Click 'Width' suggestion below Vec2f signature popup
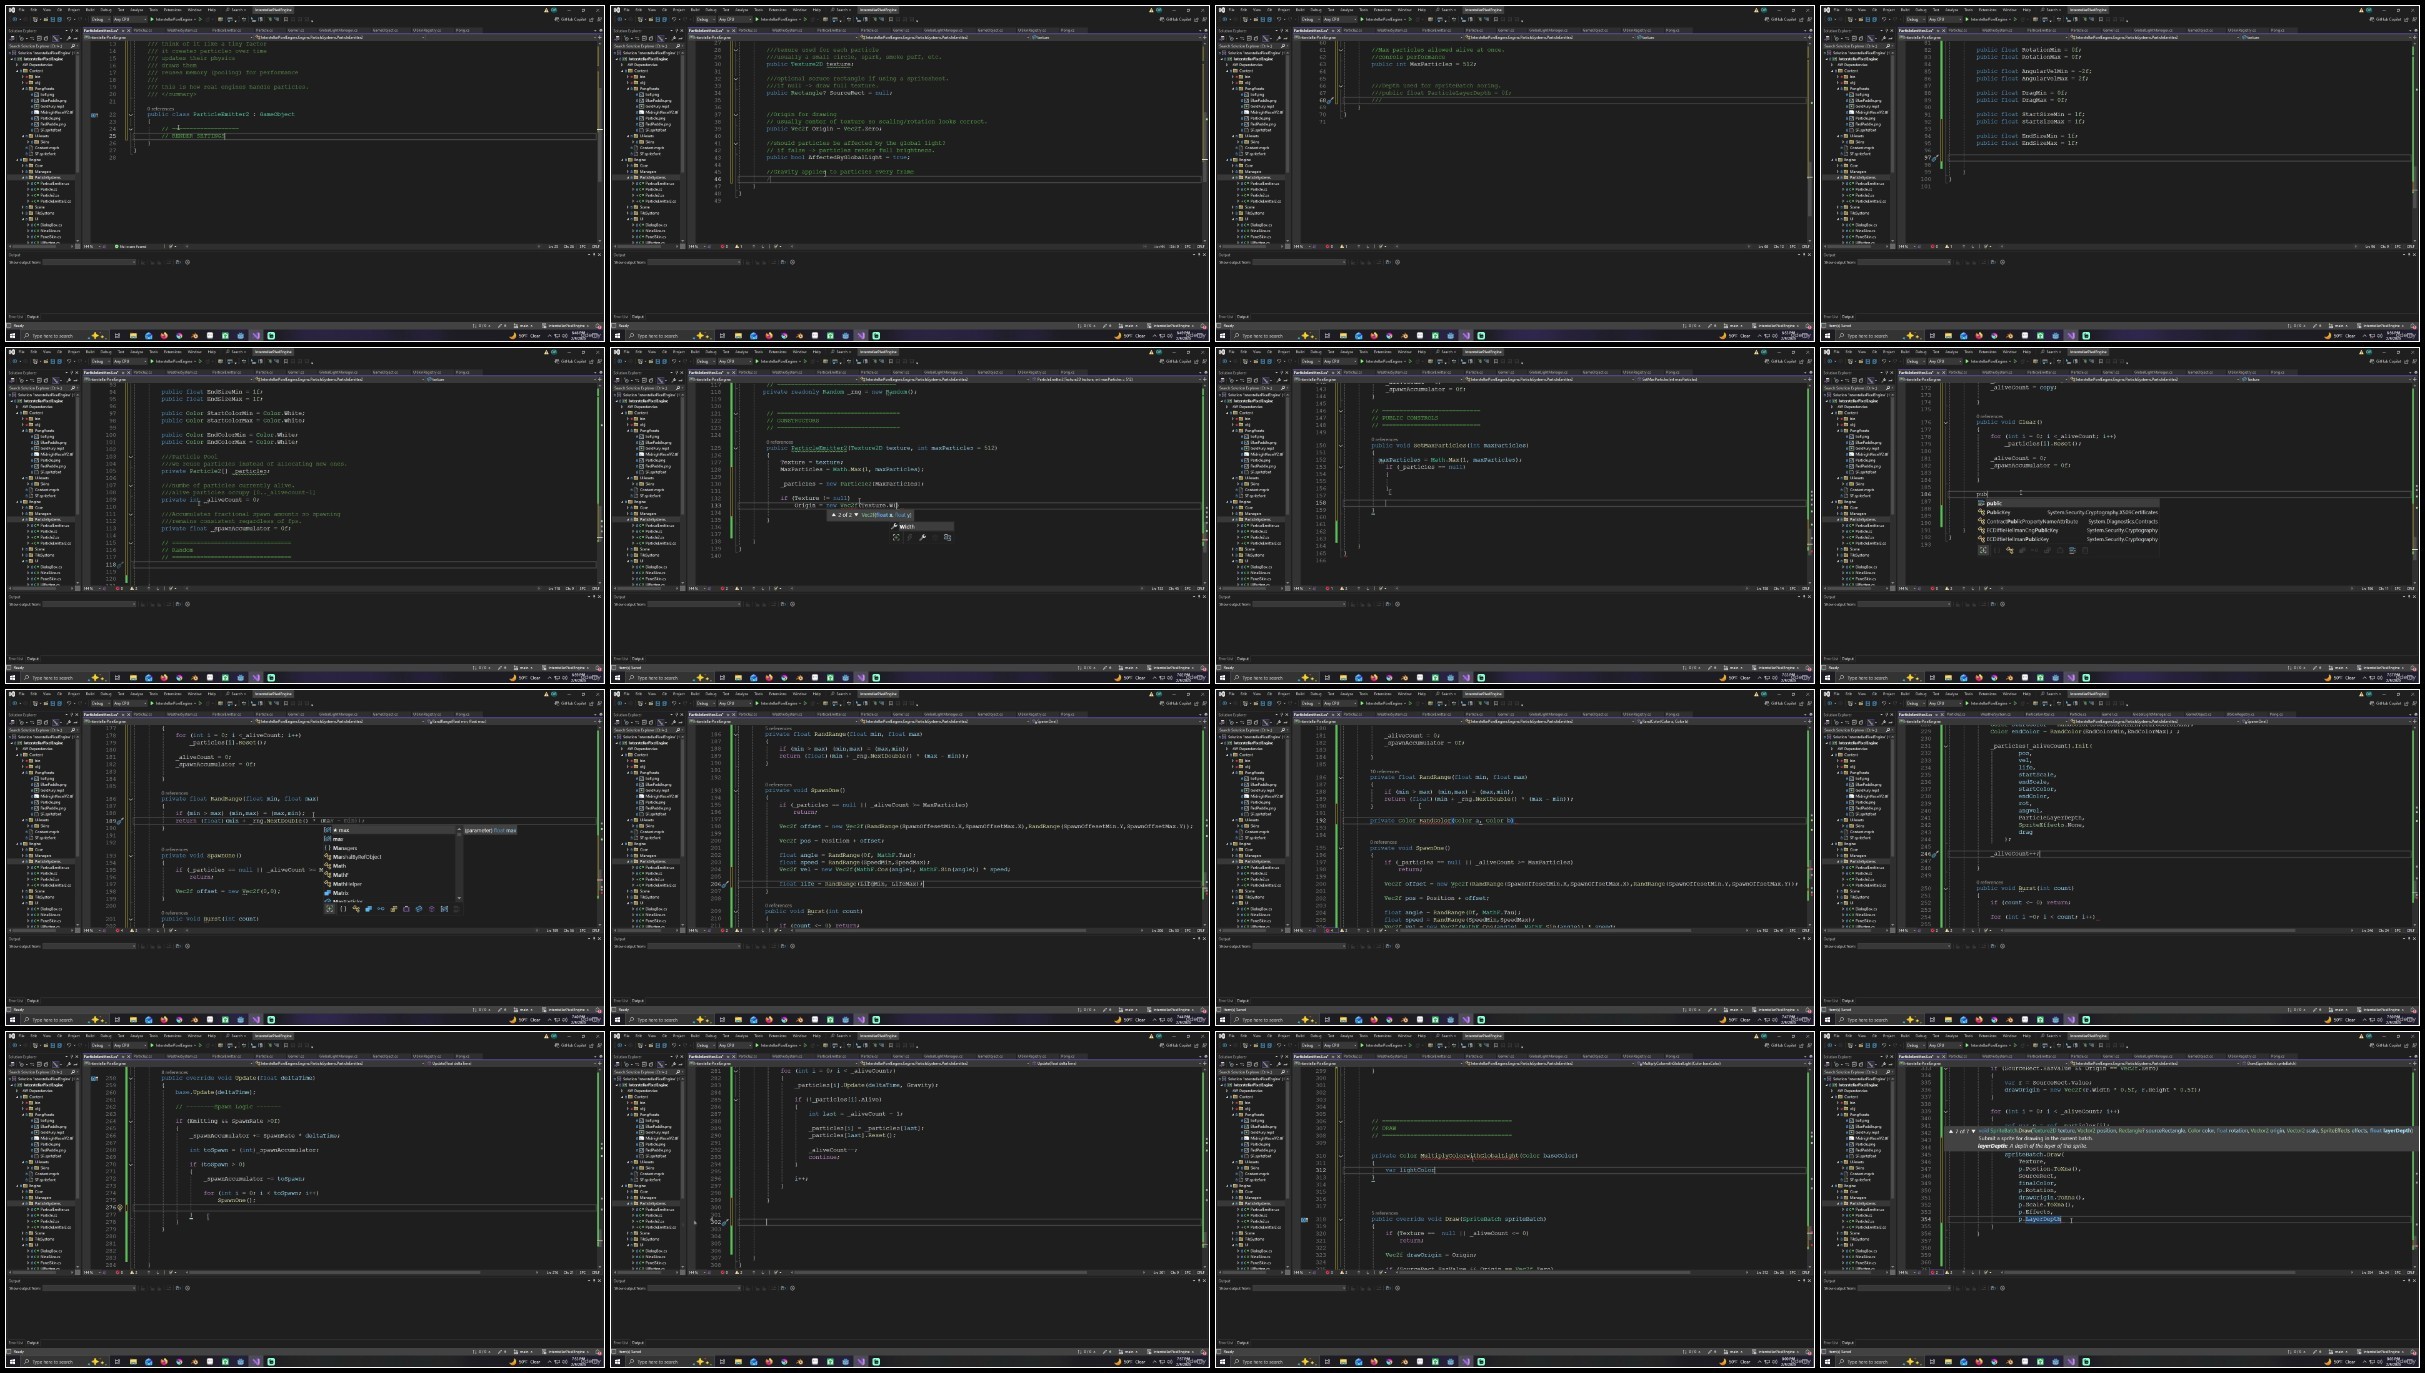Viewport: 2425px width, 1373px height. (x=906, y=527)
